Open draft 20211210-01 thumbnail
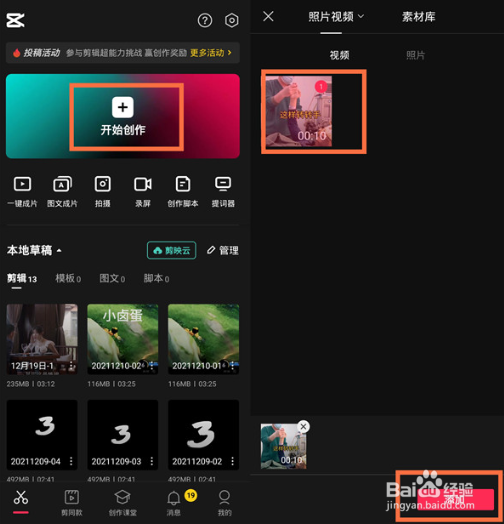This screenshot has width=504, height=524. pyautogui.click(x=204, y=339)
